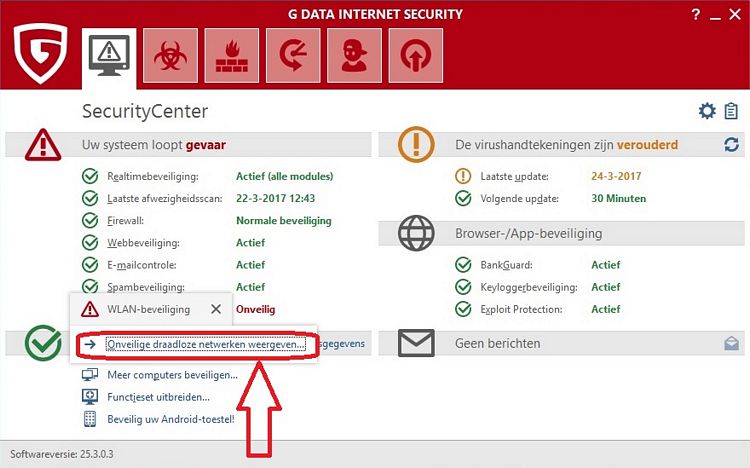
Task: Click the Spambeveiliging entry
Action: [x=145, y=287]
